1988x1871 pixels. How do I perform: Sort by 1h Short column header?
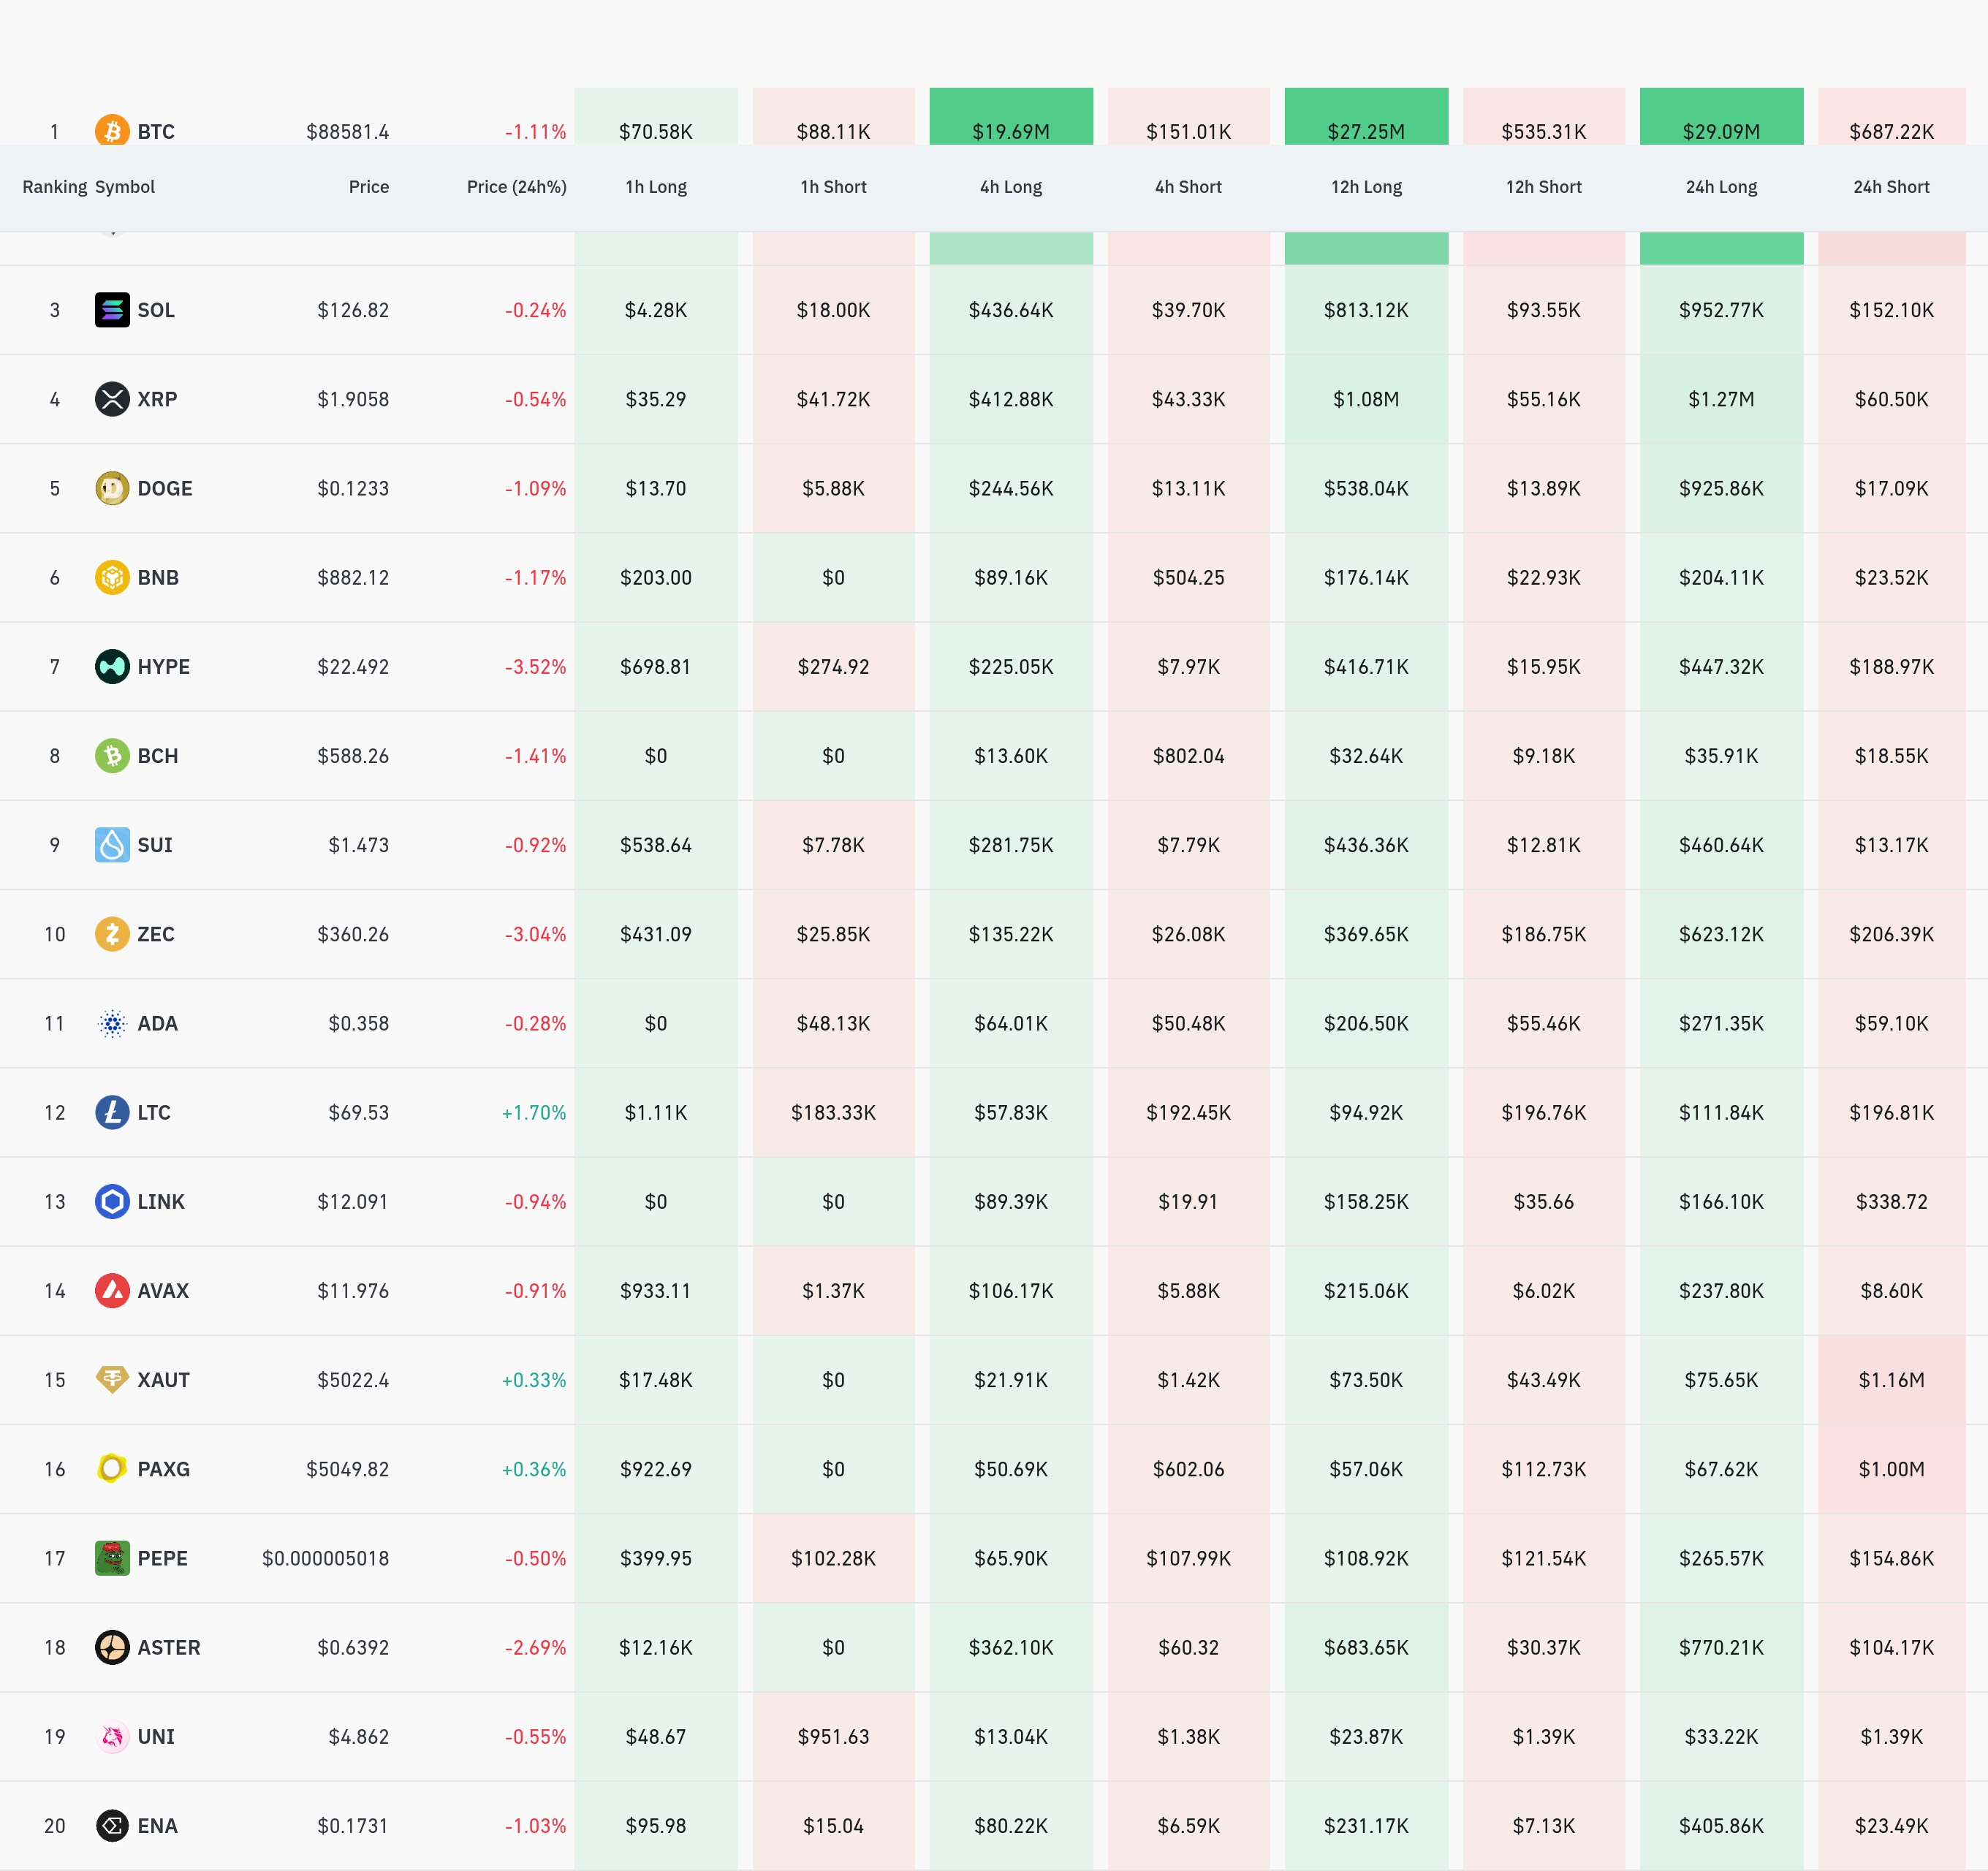click(x=833, y=187)
